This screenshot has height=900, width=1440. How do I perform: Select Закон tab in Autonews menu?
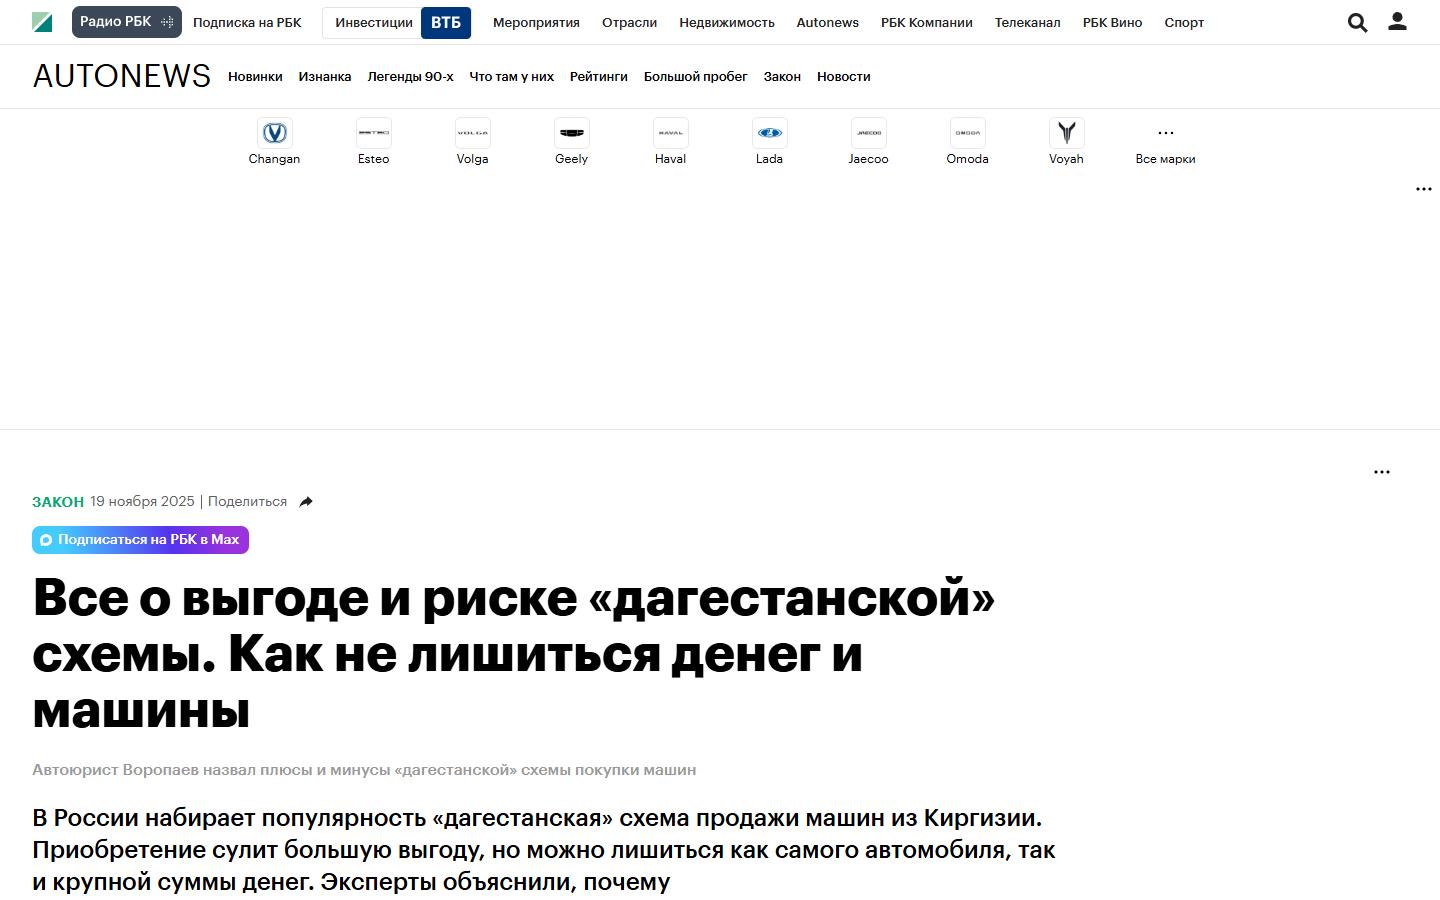(782, 77)
